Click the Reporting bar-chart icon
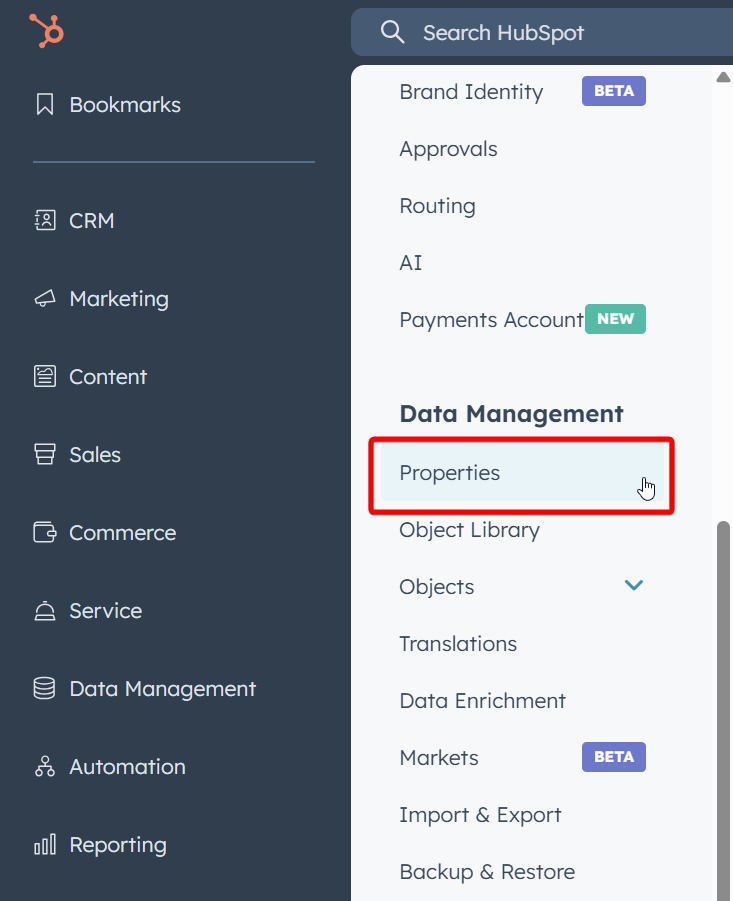733x901 pixels. pos(45,845)
